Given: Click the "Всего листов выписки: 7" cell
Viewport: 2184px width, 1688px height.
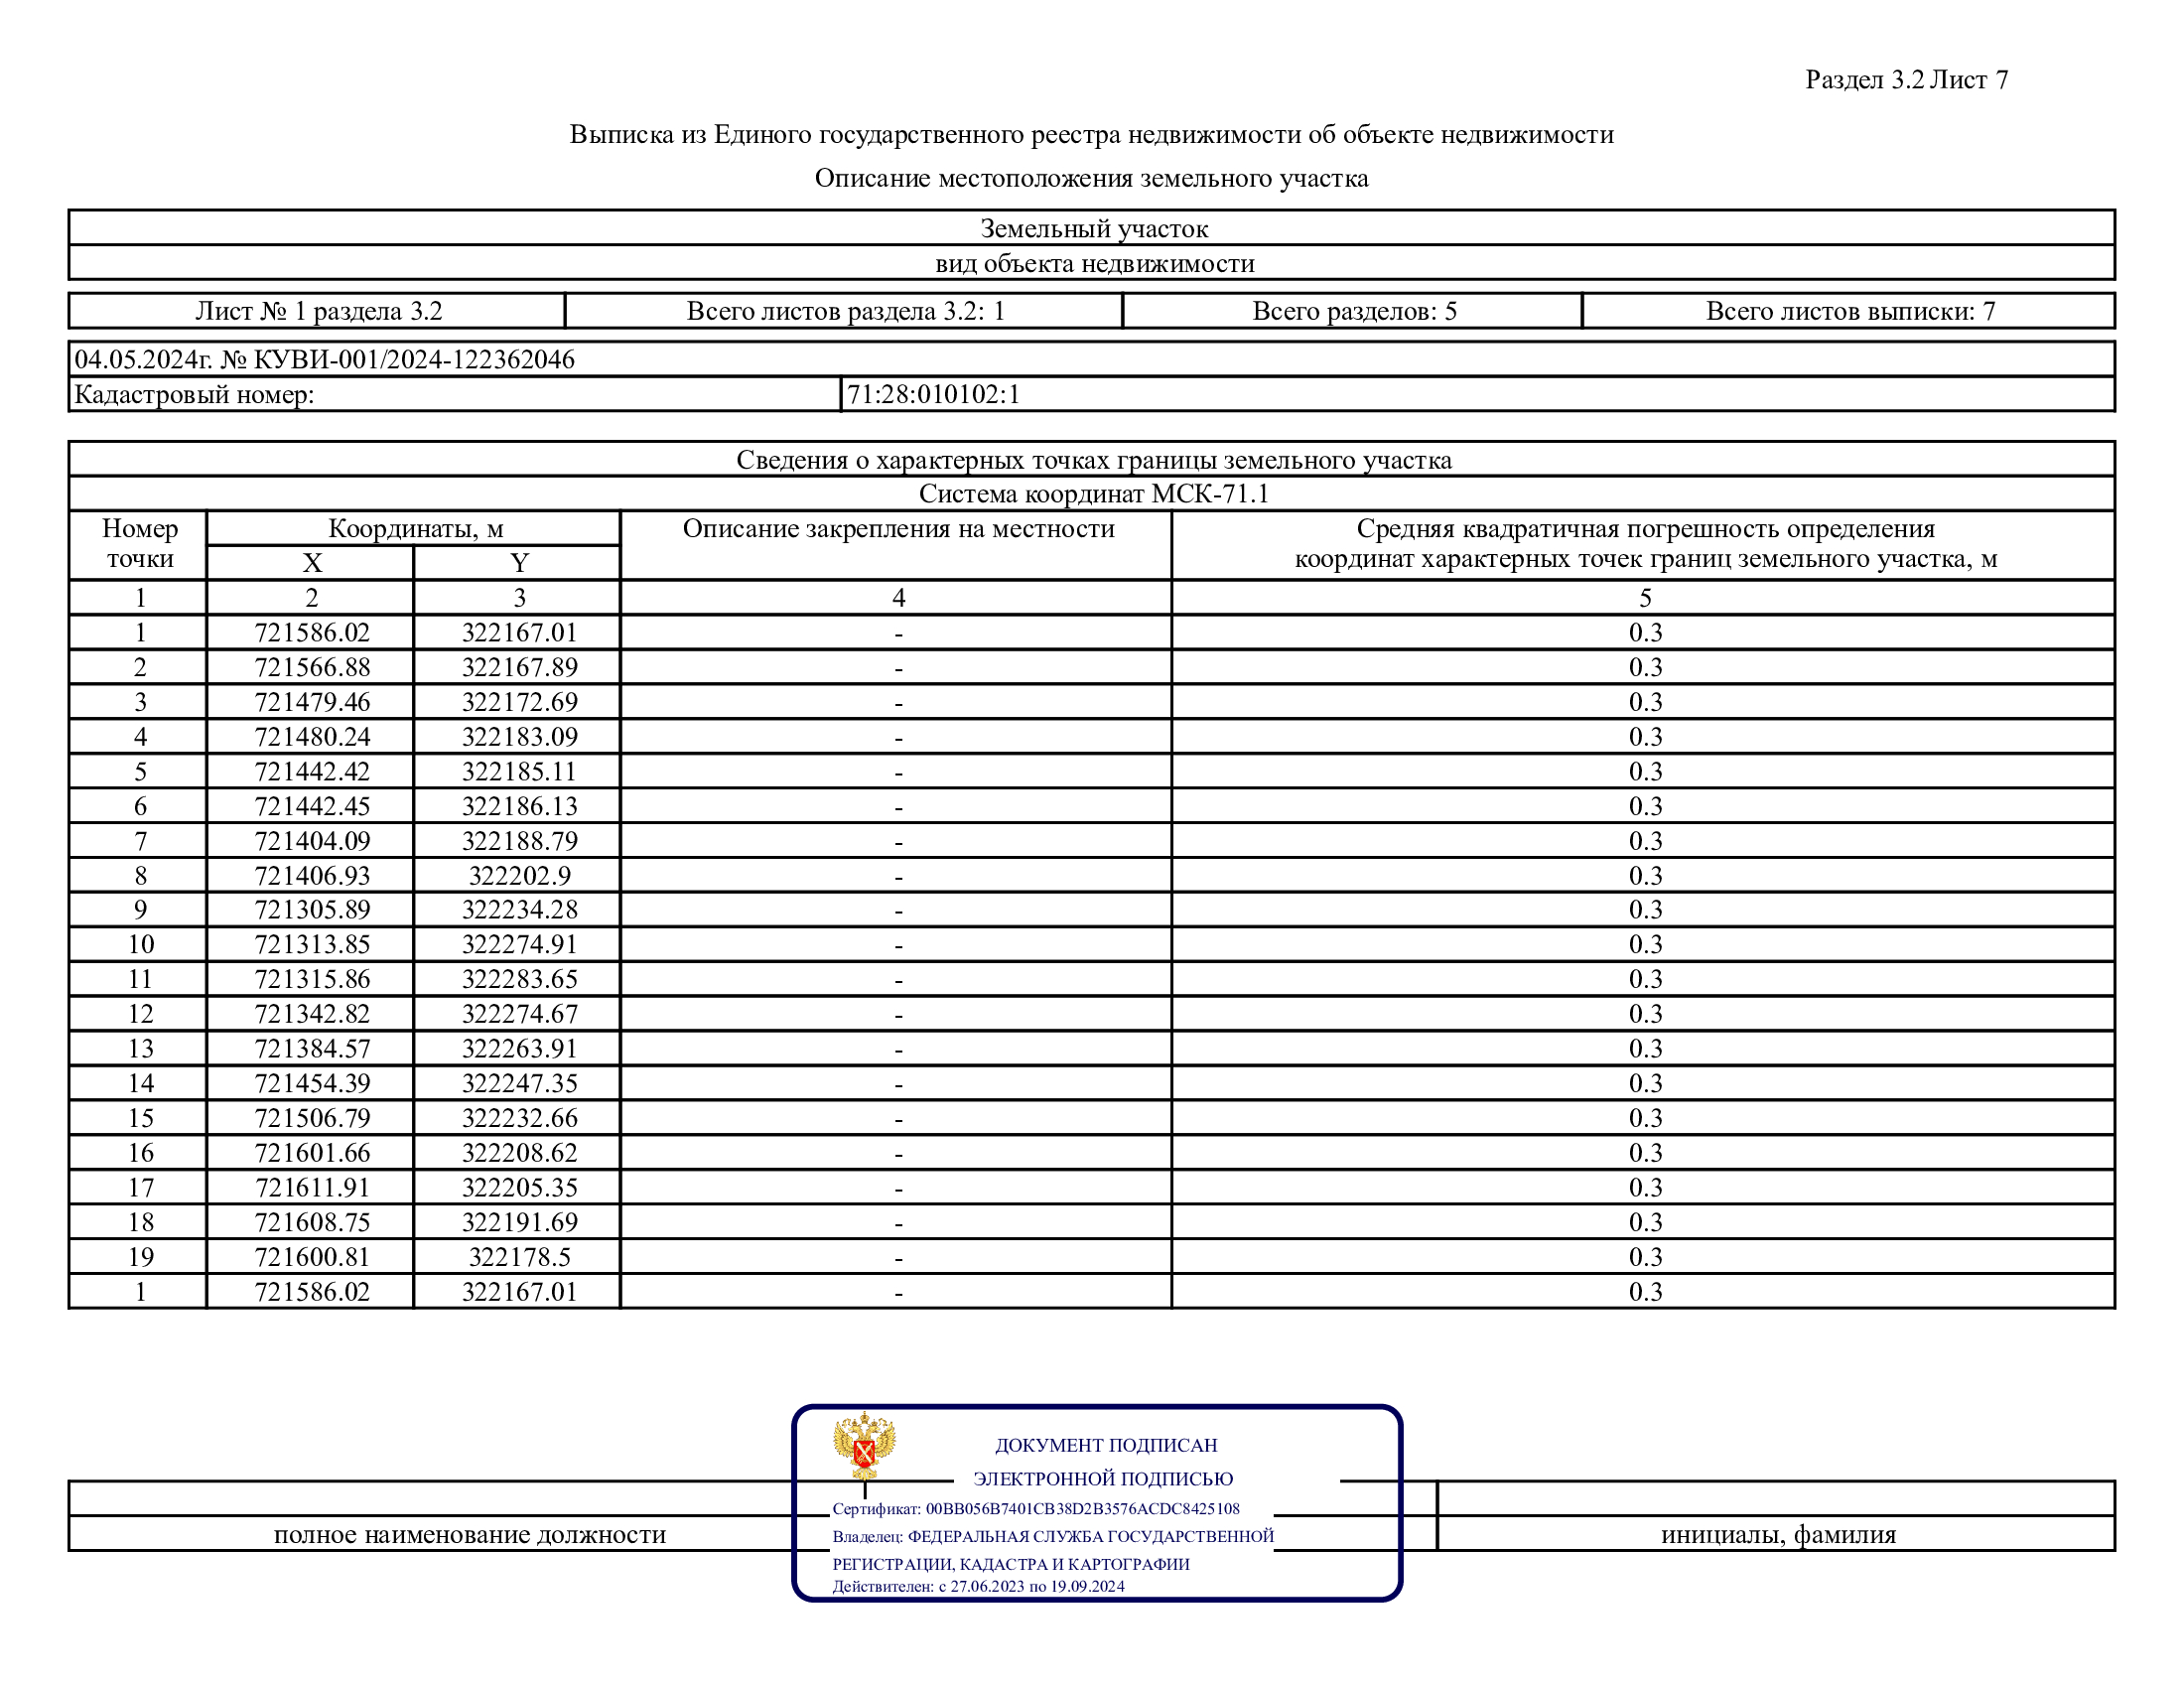Looking at the screenshot, I should coord(1850,311).
